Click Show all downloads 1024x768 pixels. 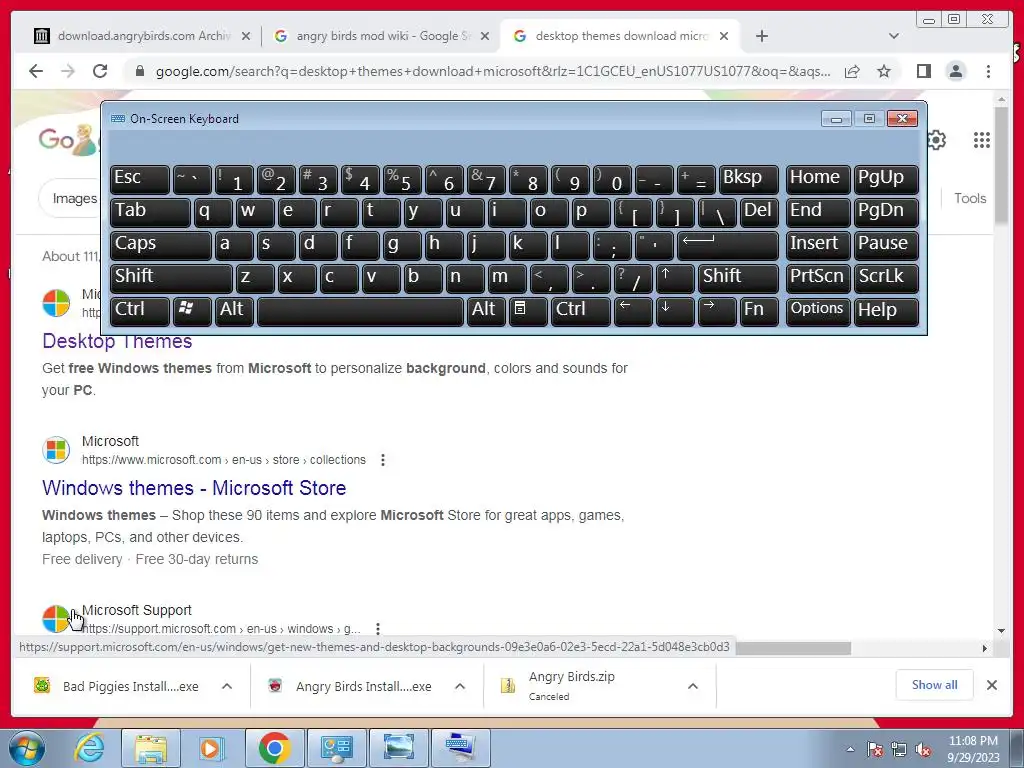click(x=935, y=684)
